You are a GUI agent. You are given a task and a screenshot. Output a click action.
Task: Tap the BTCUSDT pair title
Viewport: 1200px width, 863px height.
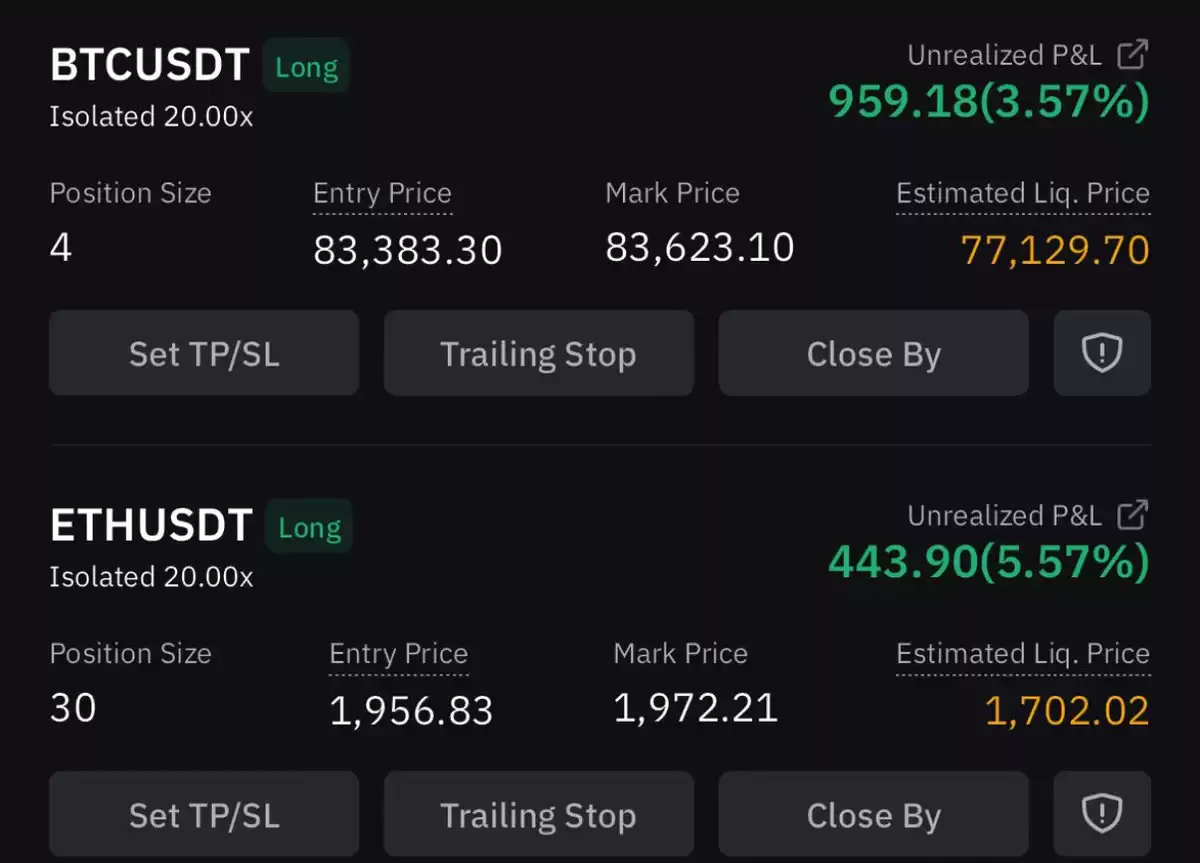[149, 66]
